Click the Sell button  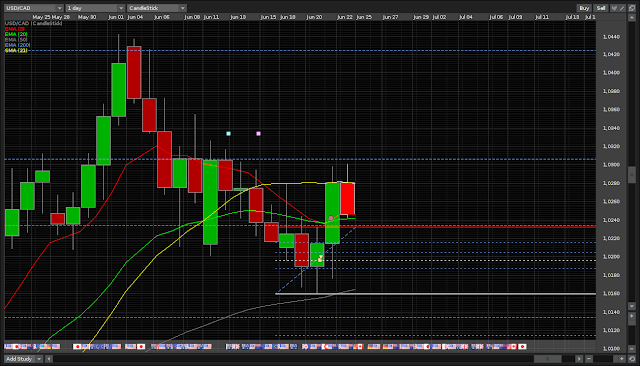(x=601, y=8)
